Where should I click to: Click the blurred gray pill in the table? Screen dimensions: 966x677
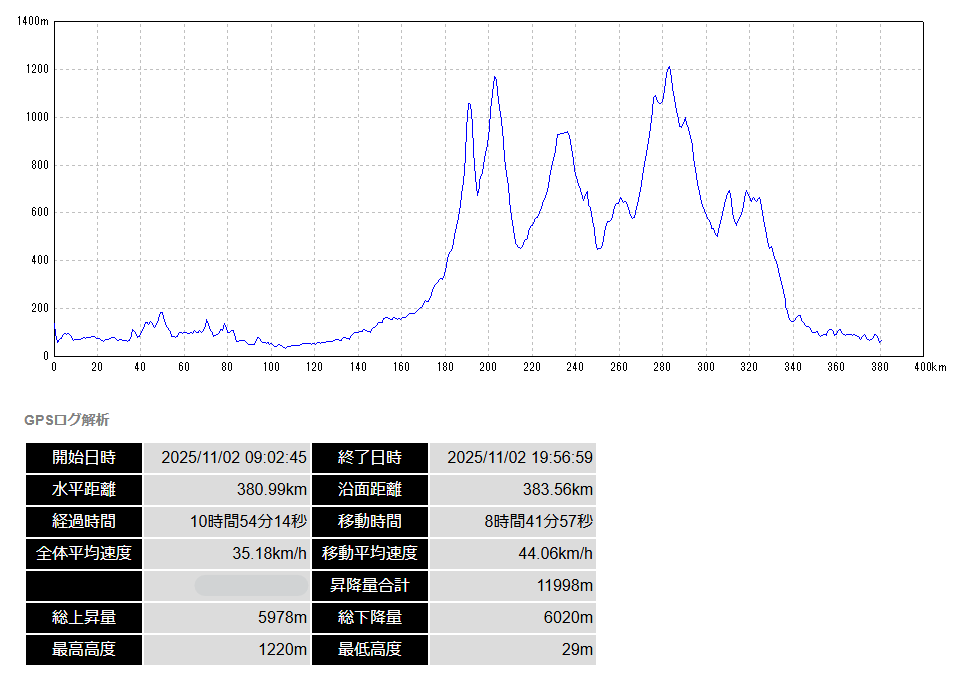click(251, 585)
